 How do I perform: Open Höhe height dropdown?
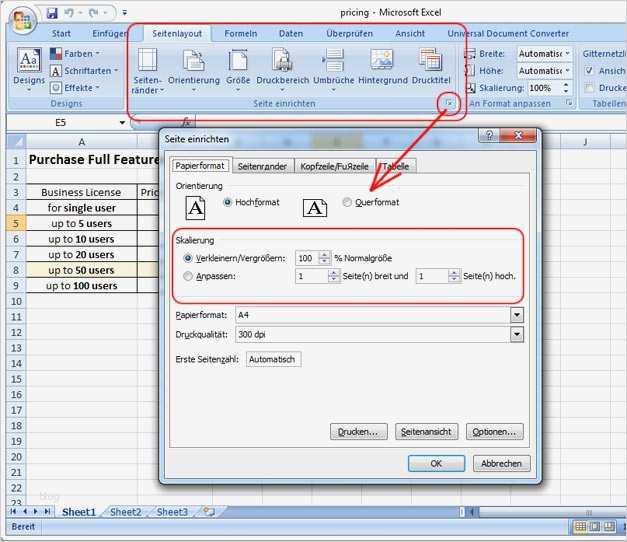pyautogui.click(x=567, y=71)
